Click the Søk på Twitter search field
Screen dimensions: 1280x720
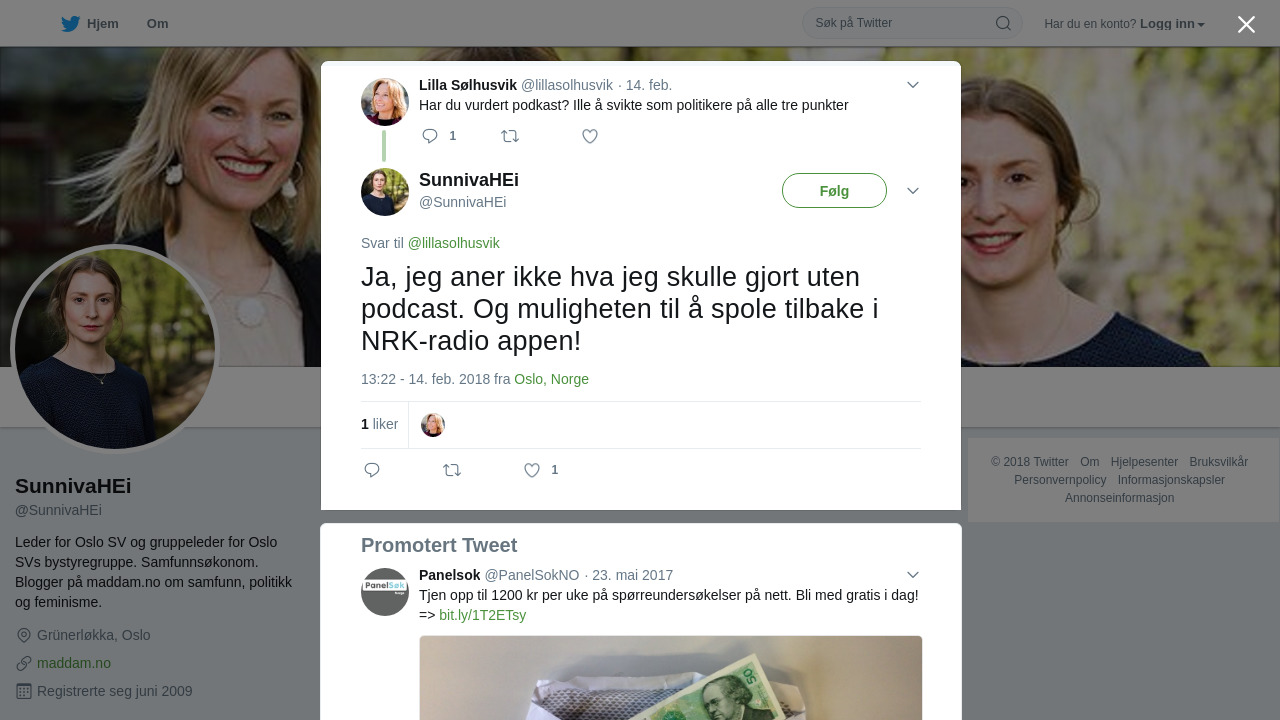[x=900, y=23]
